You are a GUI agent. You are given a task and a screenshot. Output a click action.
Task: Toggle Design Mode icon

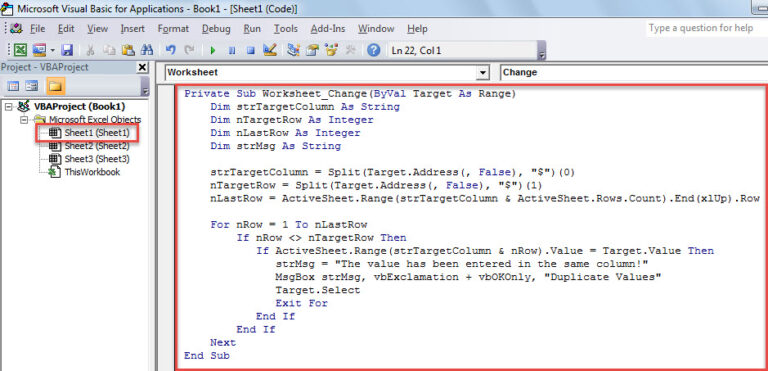point(270,50)
